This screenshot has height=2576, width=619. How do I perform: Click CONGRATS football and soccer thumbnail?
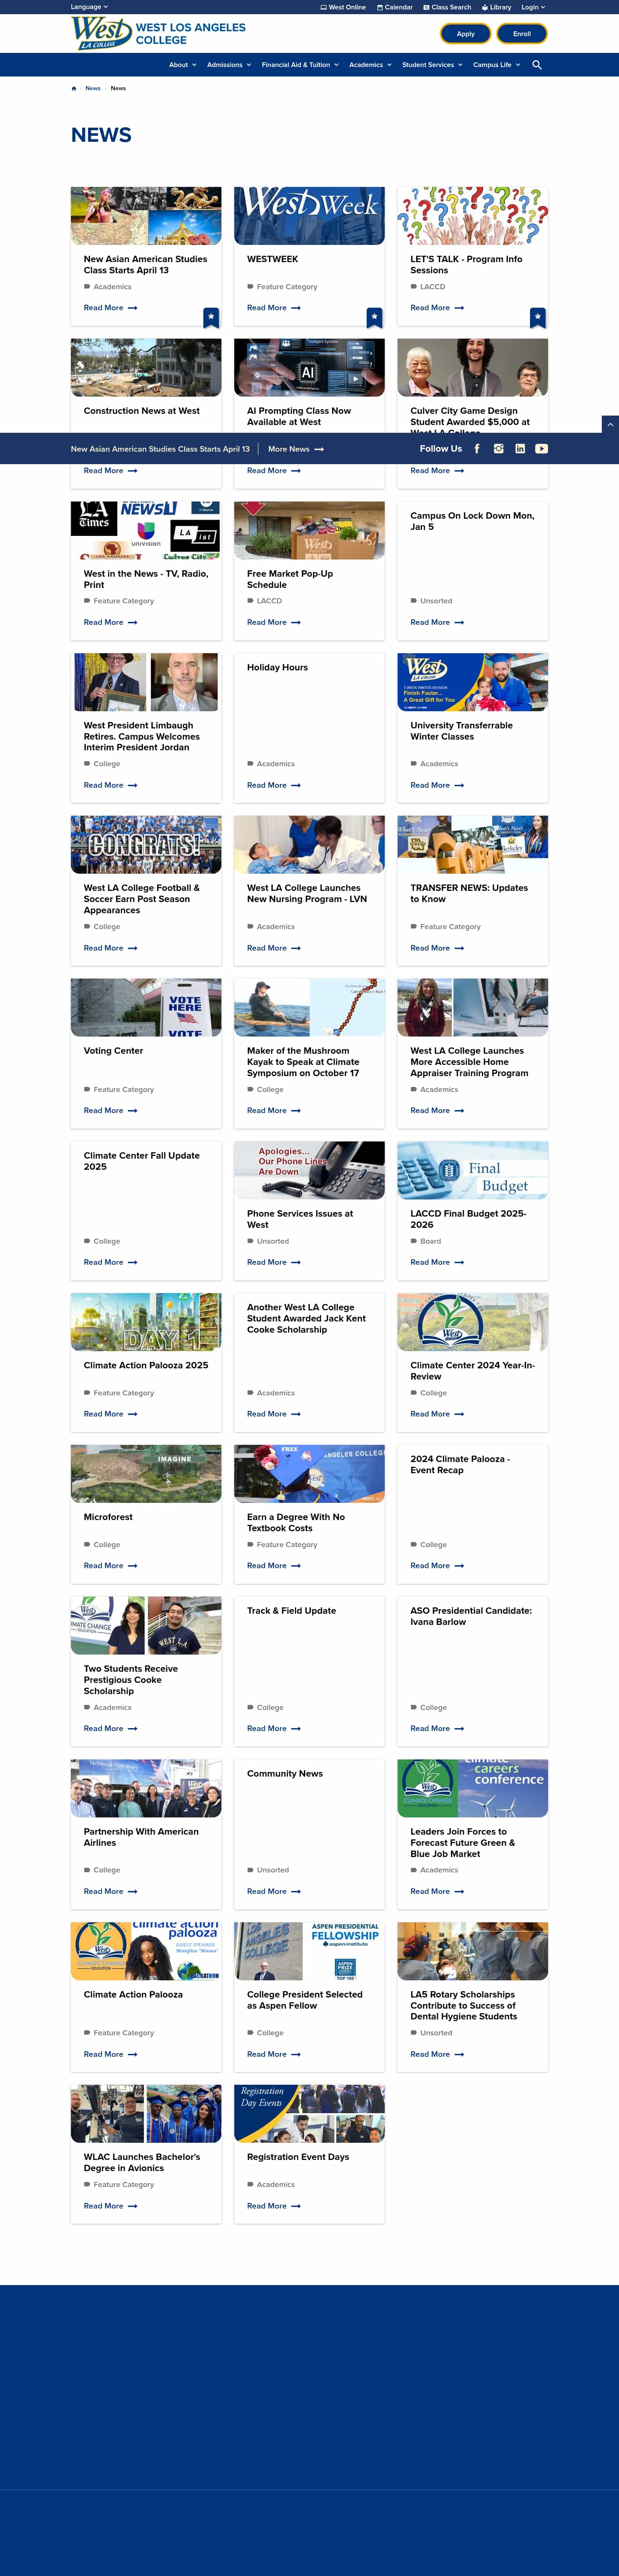pyautogui.click(x=146, y=844)
